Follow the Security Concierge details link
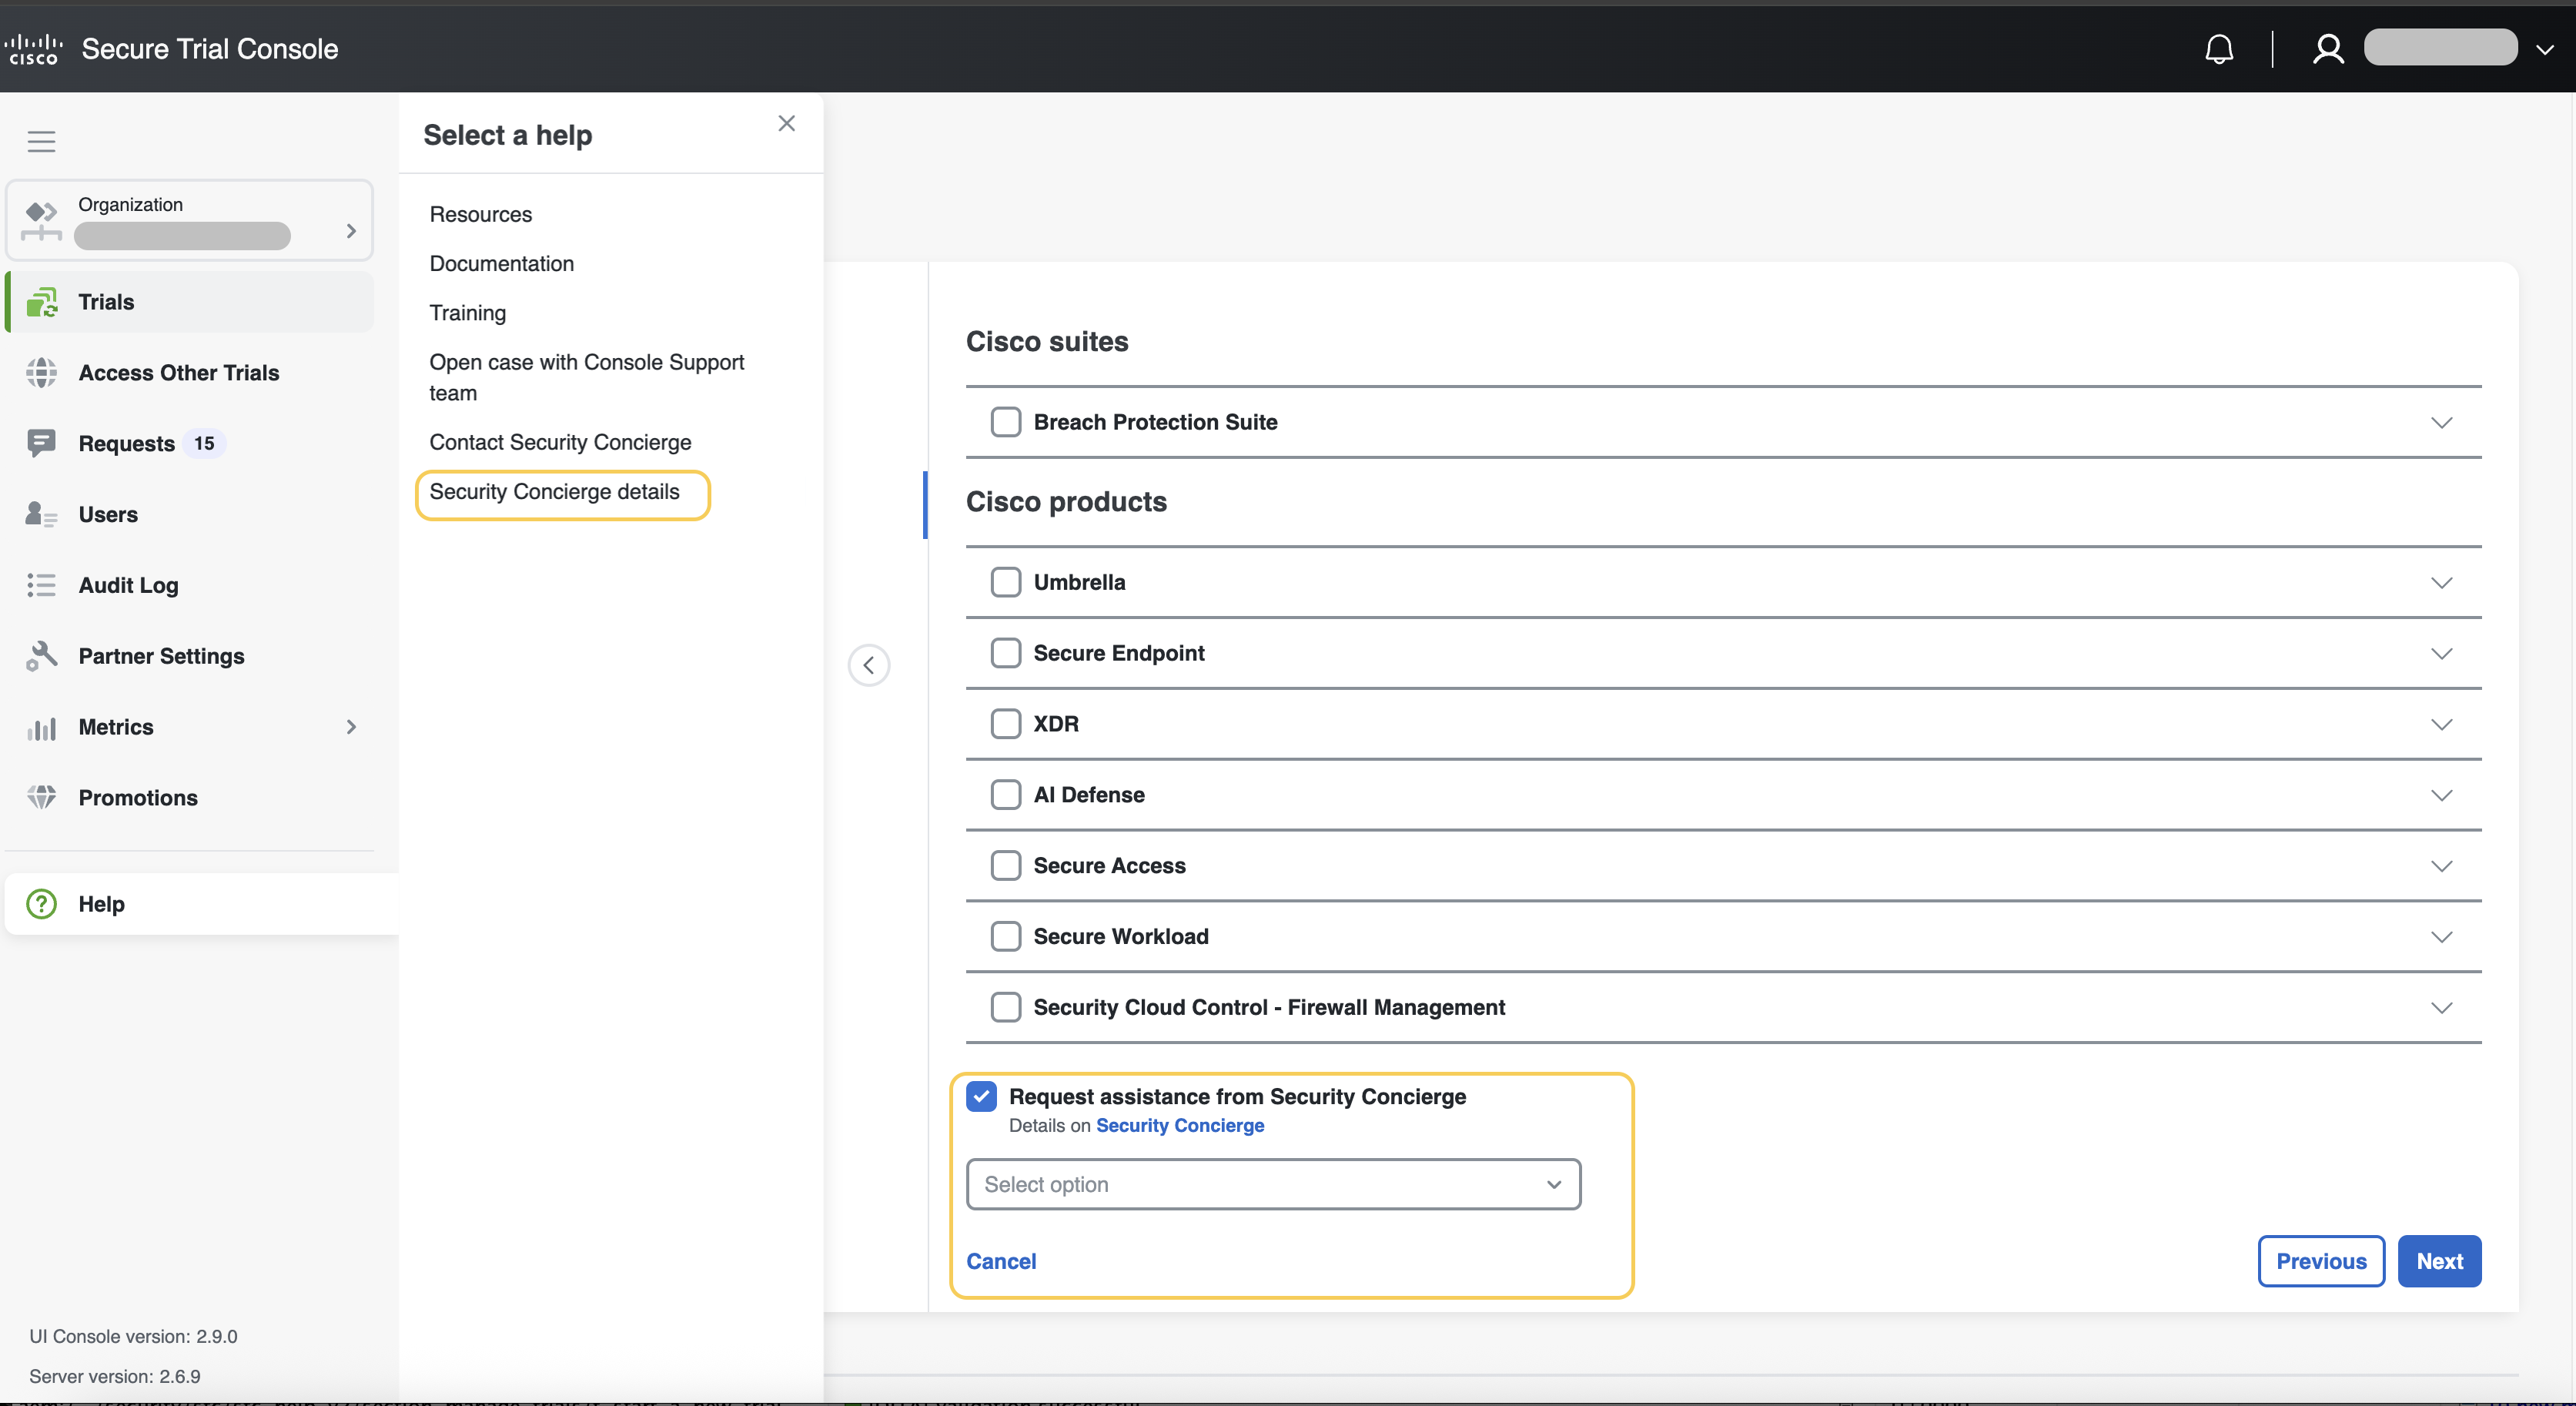Image resolution: width=2576 pixels, height=1406 pixels. pyautogui.click(x=1179, y=1125)
